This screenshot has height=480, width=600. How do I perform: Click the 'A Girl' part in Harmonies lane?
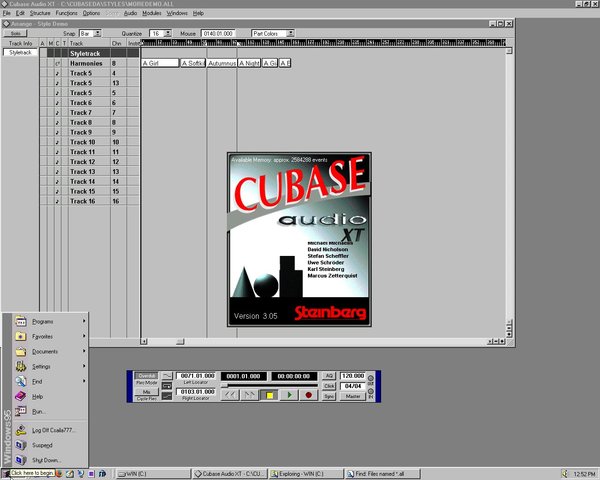(x=160, y=63)
